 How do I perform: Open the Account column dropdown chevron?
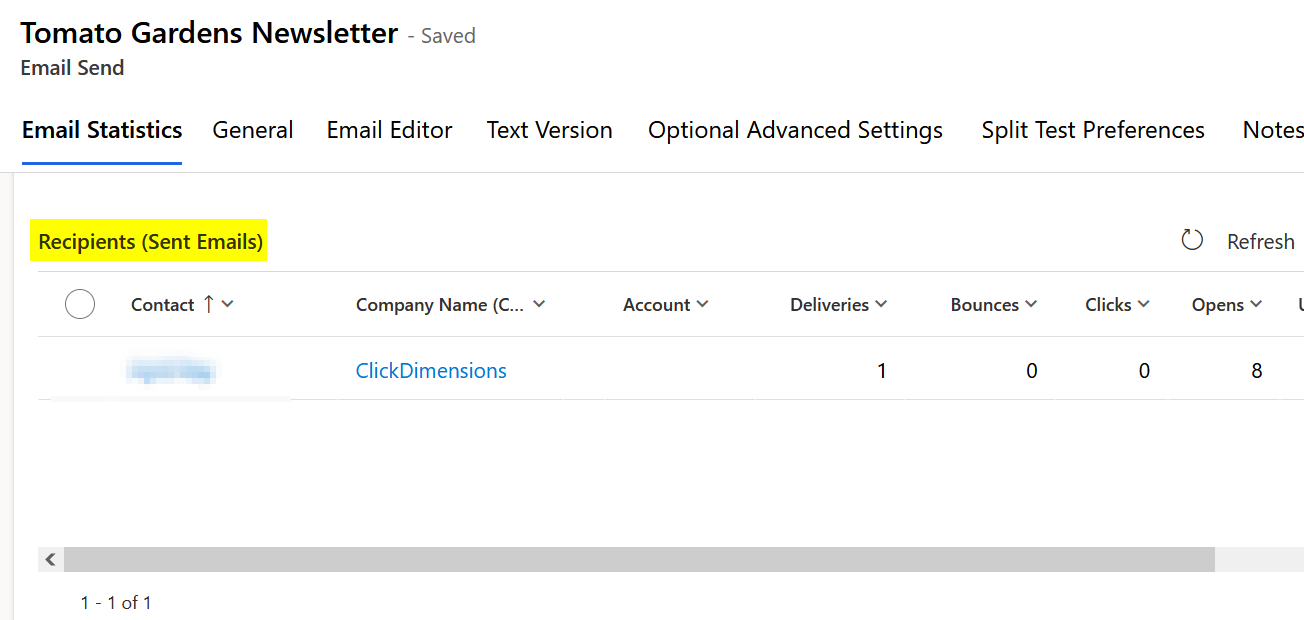(702, 304)
